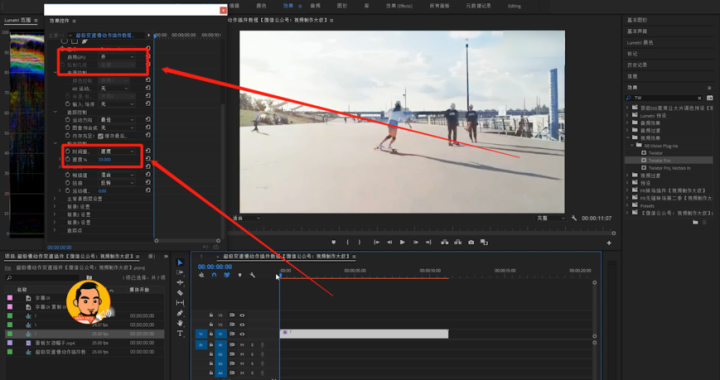The width and height of the screenshot is (720, 380).
Task: Click the export frame camera icon
Action: pyautogui.click(x=471, y=242)
